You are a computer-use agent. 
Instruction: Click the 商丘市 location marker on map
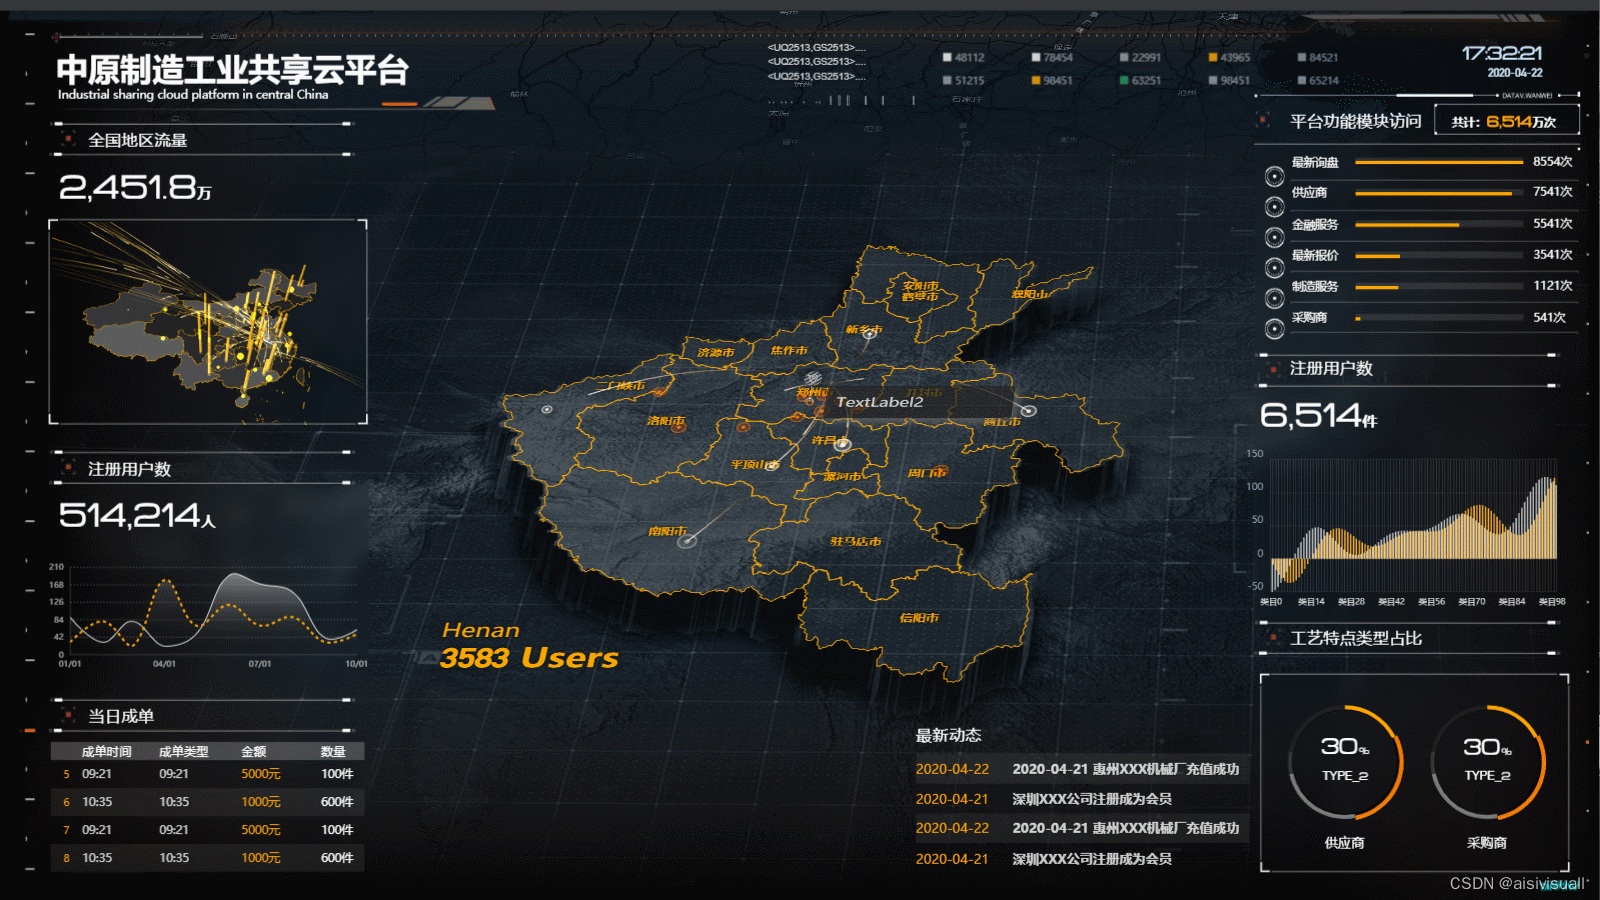pyautogui.click(x=1028, y=410)
